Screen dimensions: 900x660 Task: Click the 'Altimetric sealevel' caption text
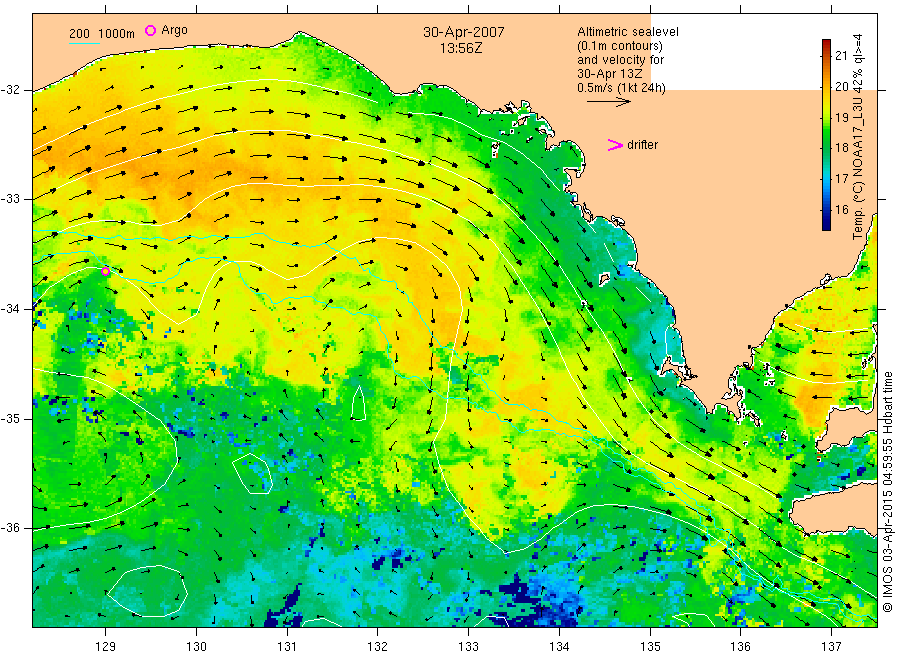coord(628,32)
